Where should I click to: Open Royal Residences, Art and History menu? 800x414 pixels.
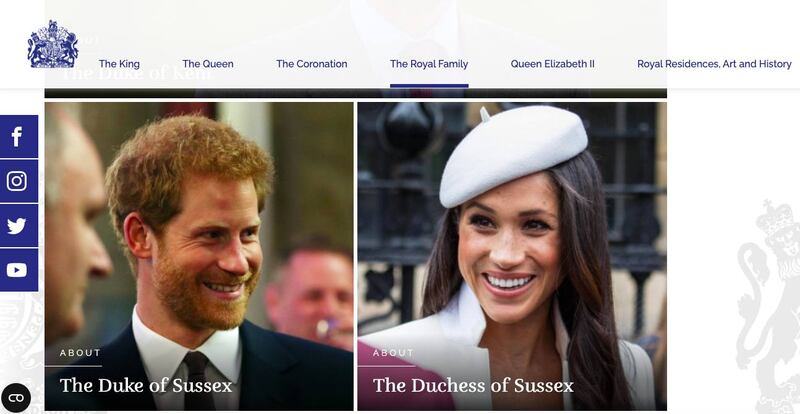[714, 64]
